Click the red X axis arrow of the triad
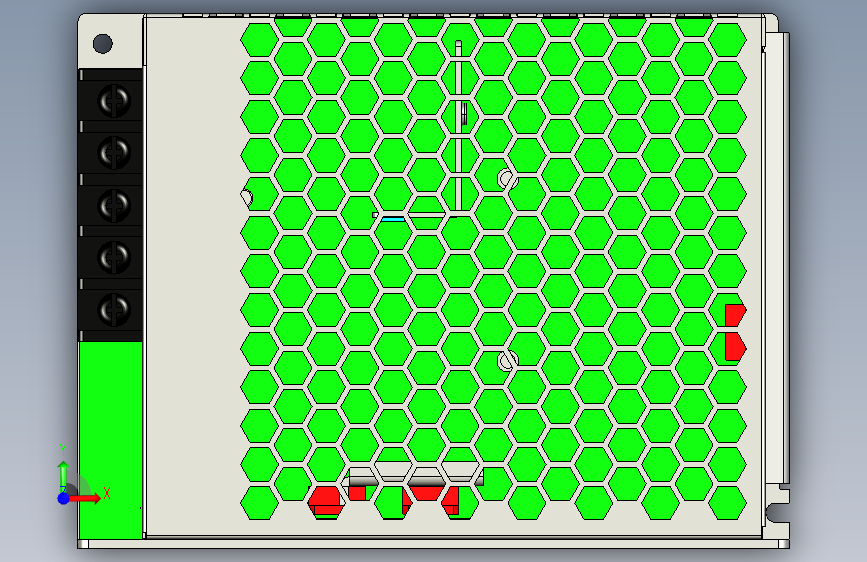The width and height of the screenshot is (867, 562). pyautogui.click(x=86, y=498)
